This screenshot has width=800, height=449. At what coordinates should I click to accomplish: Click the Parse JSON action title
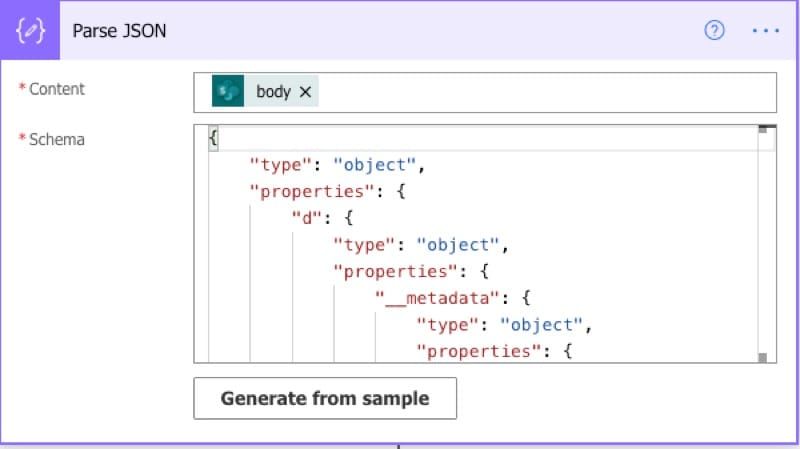pyautogui.click(x=119, y=31)
